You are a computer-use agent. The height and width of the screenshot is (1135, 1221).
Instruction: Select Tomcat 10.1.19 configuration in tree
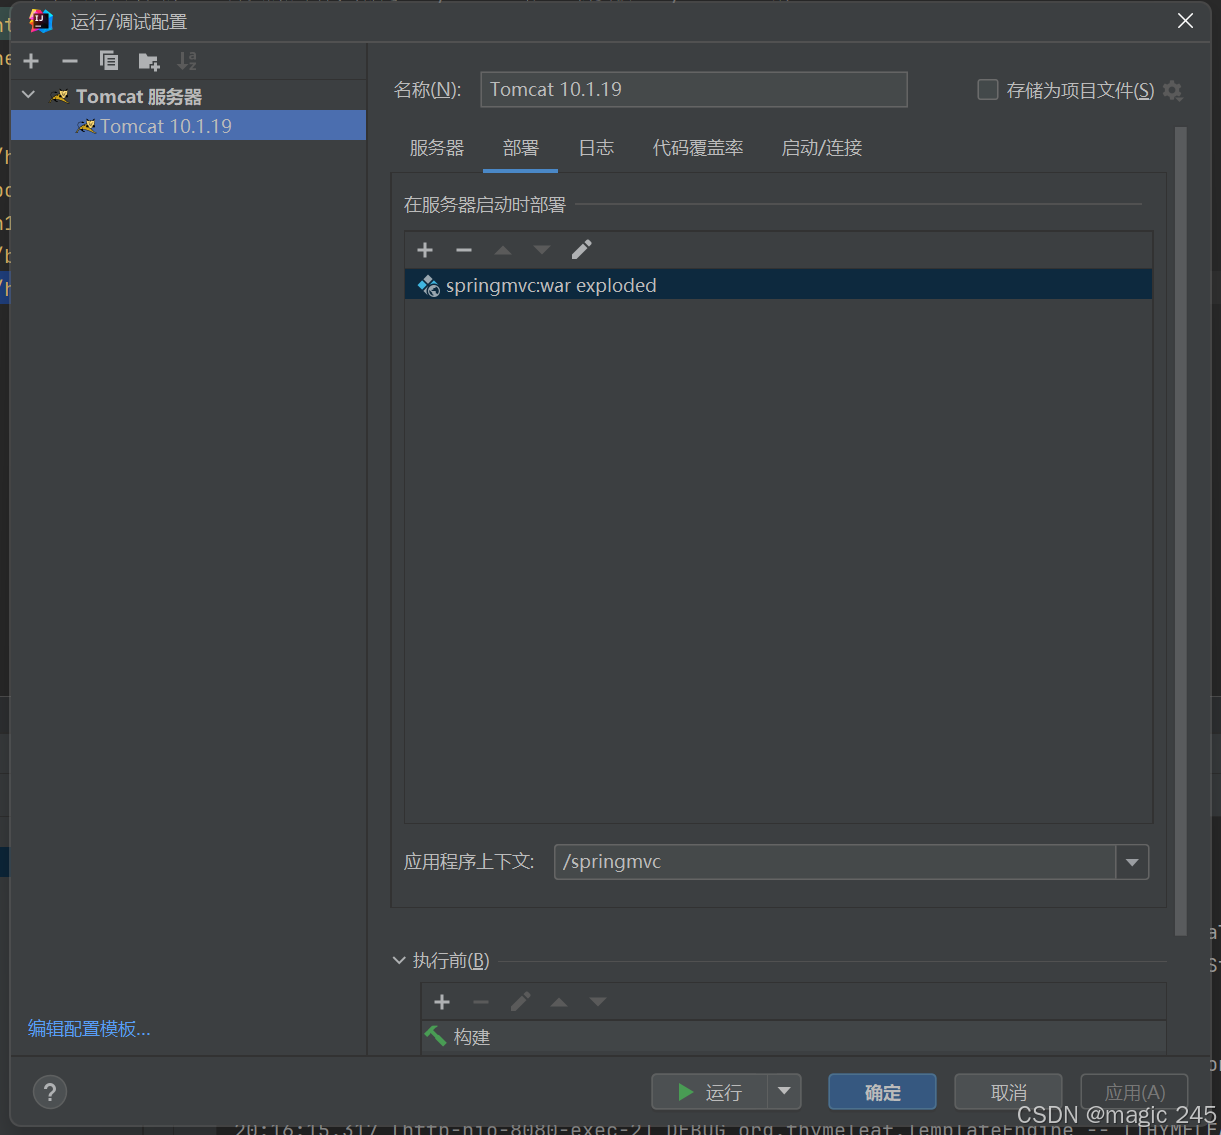pyautogui.click(x=188, y=126)
